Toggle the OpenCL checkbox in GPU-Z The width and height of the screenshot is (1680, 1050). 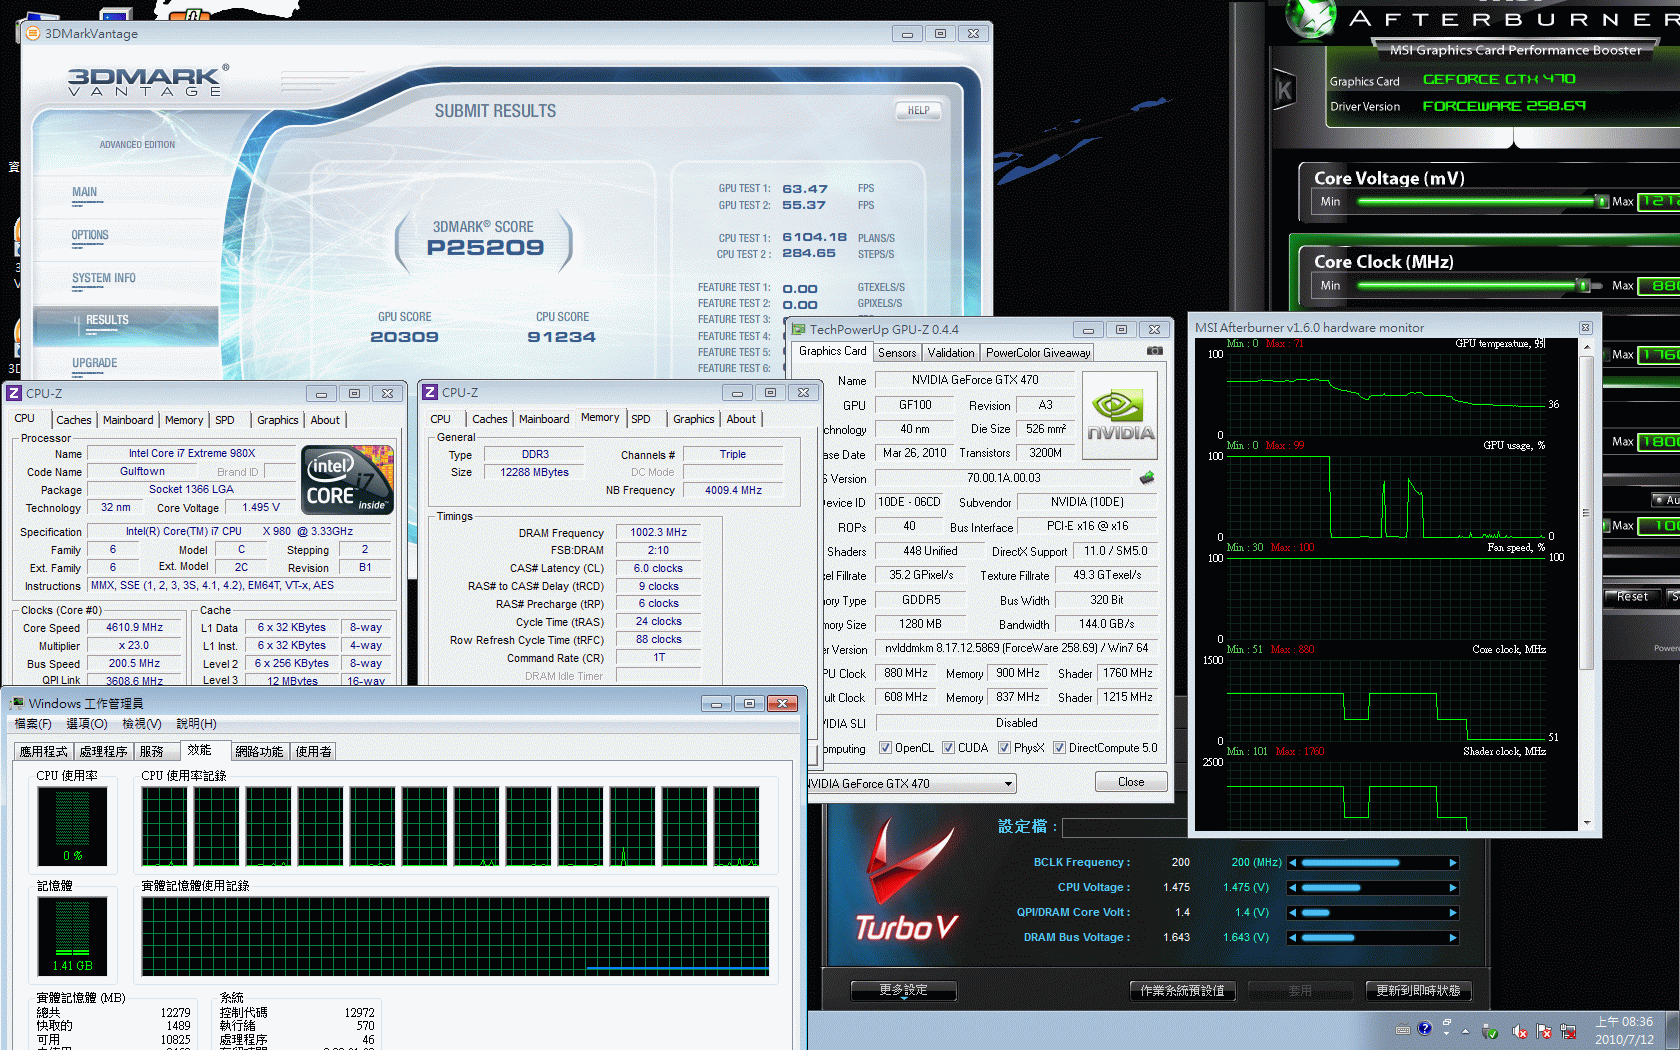pos(885,748)
